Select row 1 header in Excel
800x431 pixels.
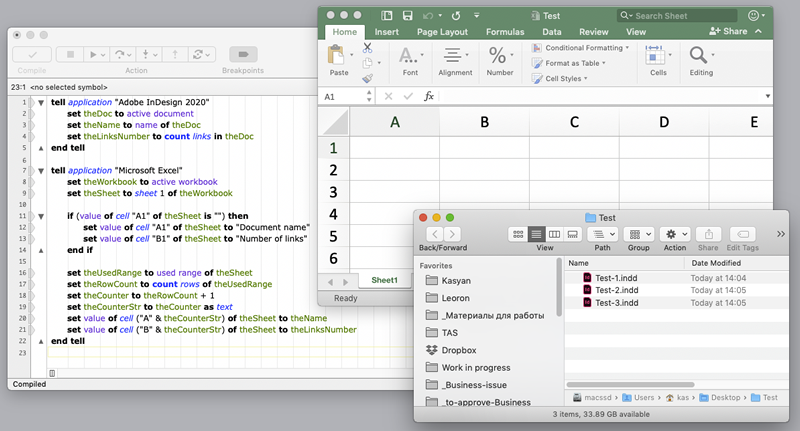[334, 148]
